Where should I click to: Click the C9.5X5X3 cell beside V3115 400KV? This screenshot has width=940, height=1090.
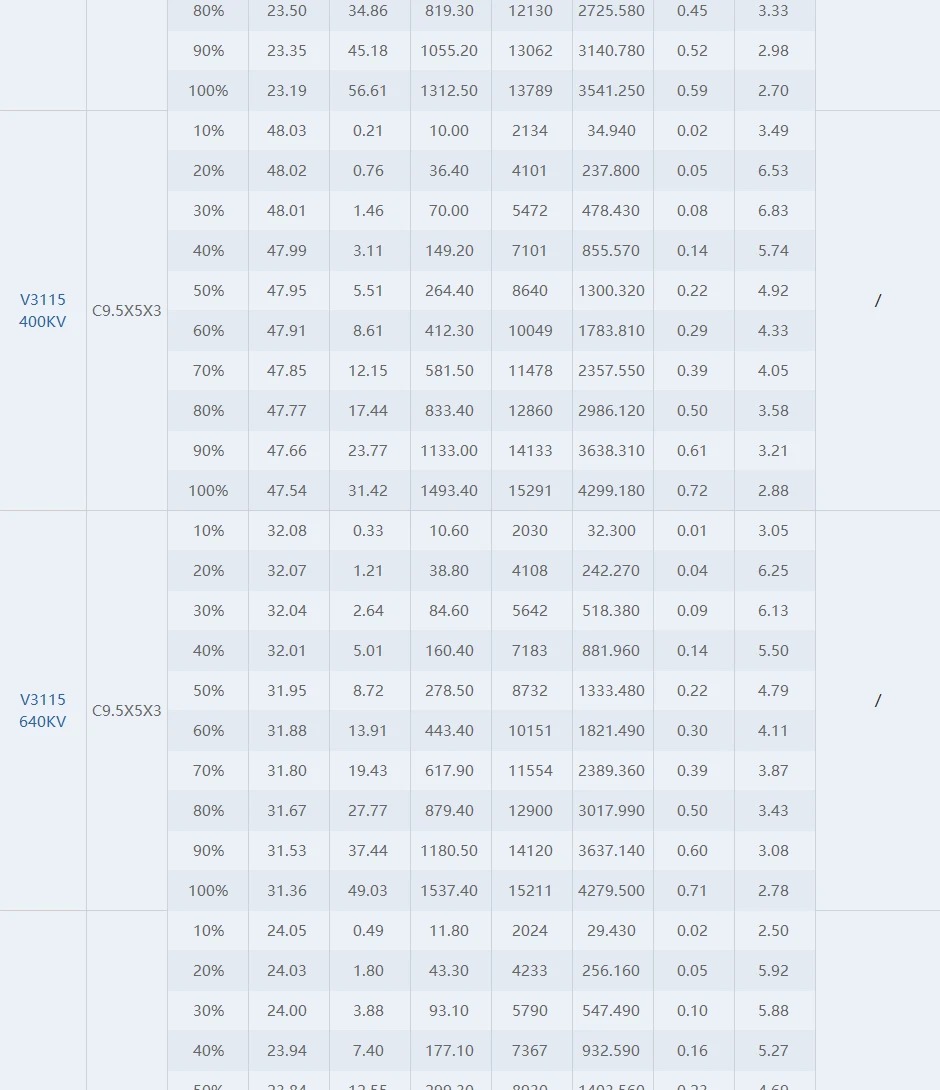point(127,311)
